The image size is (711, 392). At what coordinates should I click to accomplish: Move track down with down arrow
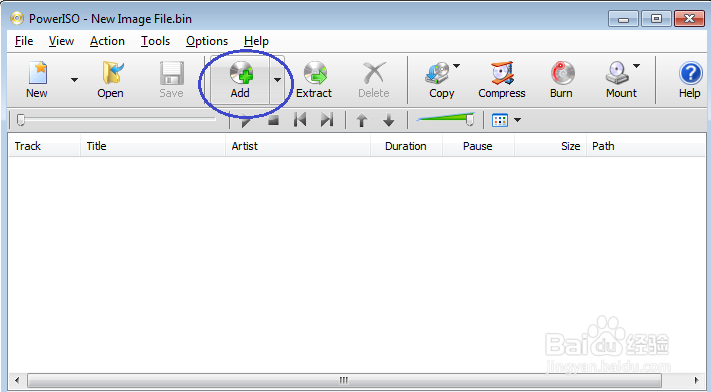click(x=389, y=120)
